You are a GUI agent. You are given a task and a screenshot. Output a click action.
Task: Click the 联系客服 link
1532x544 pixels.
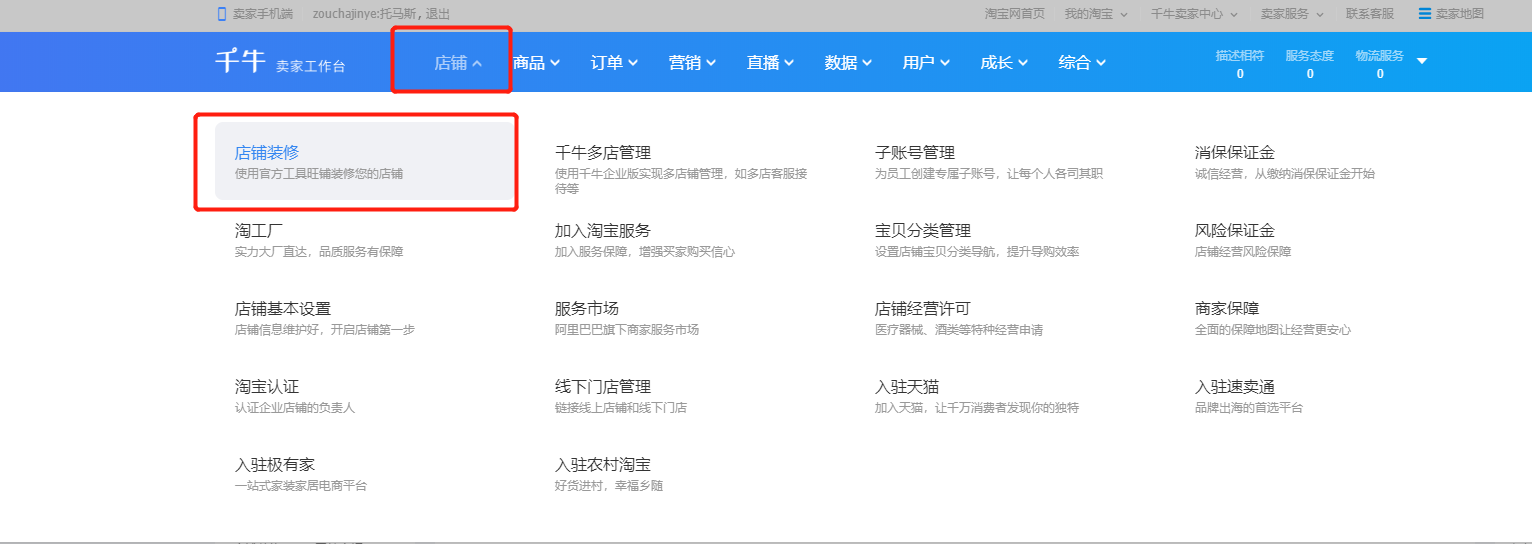click(1370, 14)
